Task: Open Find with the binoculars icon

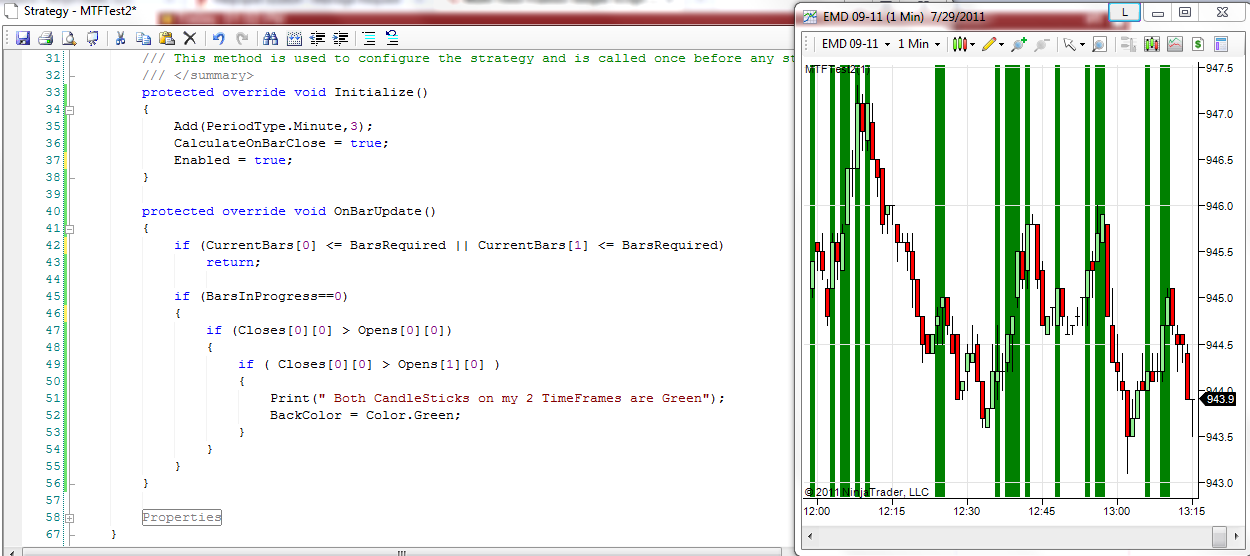Action: click(x=270, y=39)
